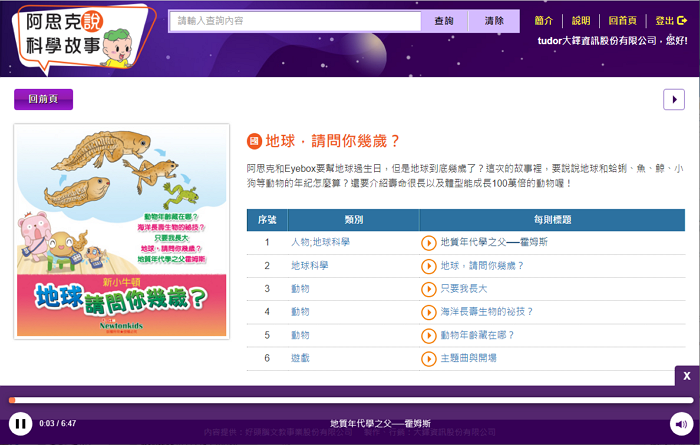Image resolution: width=700 pixels, height=445 pixels.
Task: Play the 只要我長大 track icon
Action: (x=429, y=289)
